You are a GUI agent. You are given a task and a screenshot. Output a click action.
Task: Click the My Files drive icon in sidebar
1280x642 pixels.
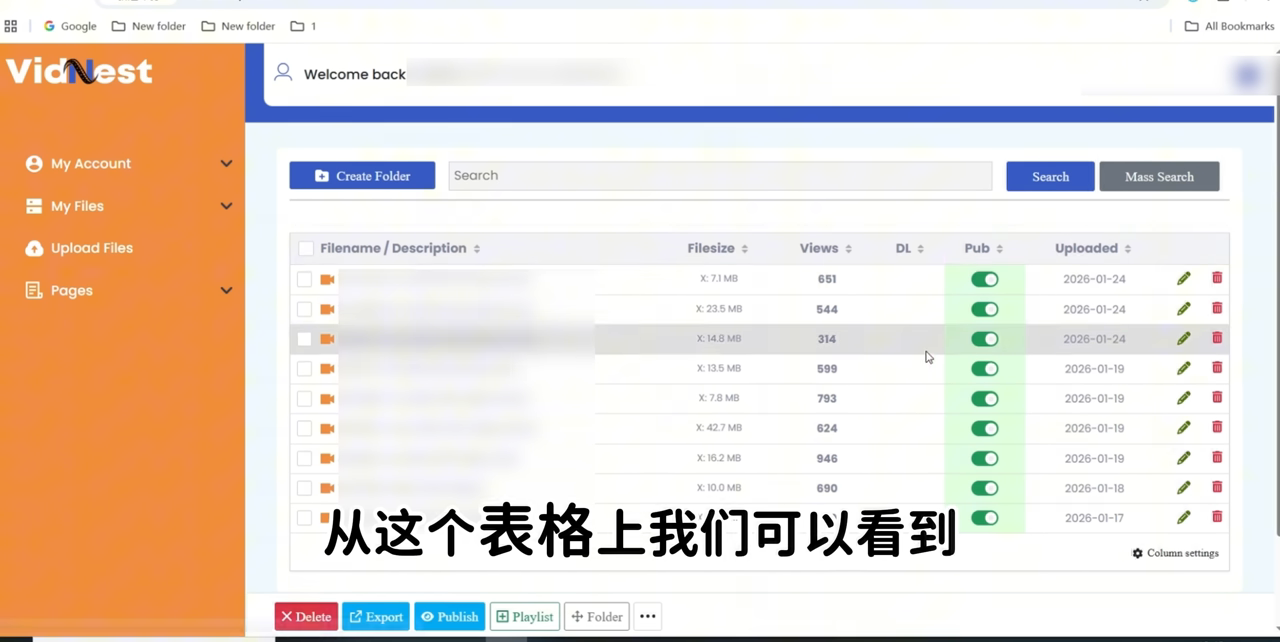tap(34, 206)
